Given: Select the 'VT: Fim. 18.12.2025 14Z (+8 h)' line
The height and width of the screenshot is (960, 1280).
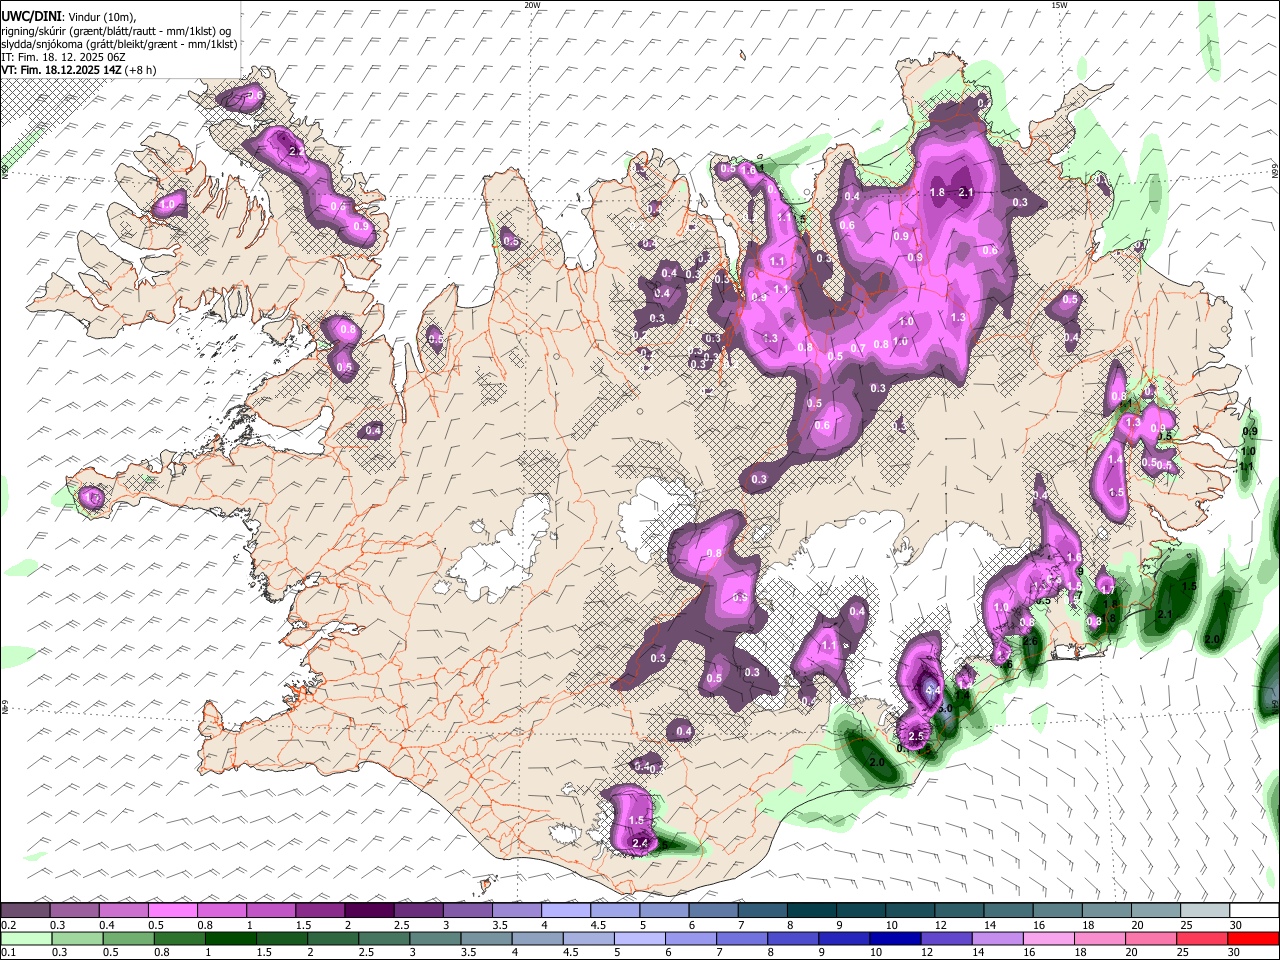Looking at the screenshot, I should tap(78, 70).
